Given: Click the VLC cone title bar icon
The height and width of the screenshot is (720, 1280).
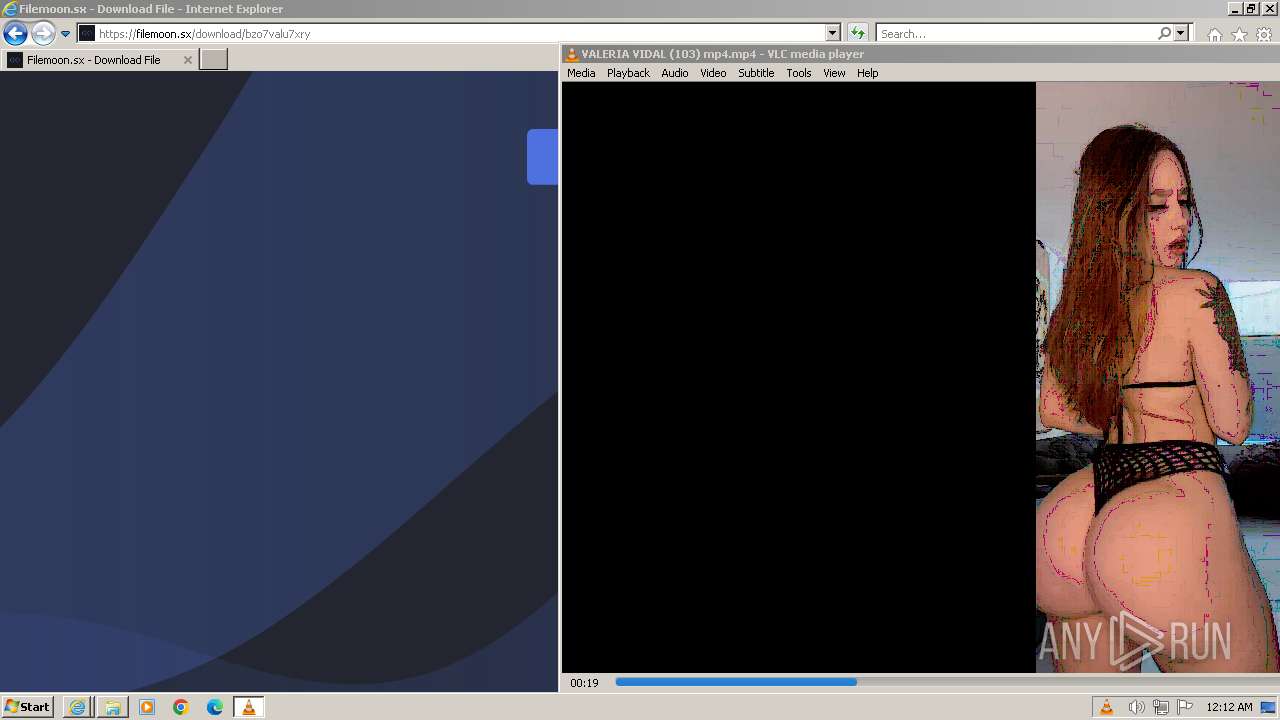Looking at the screenshot, I should [x=572, y=54].
